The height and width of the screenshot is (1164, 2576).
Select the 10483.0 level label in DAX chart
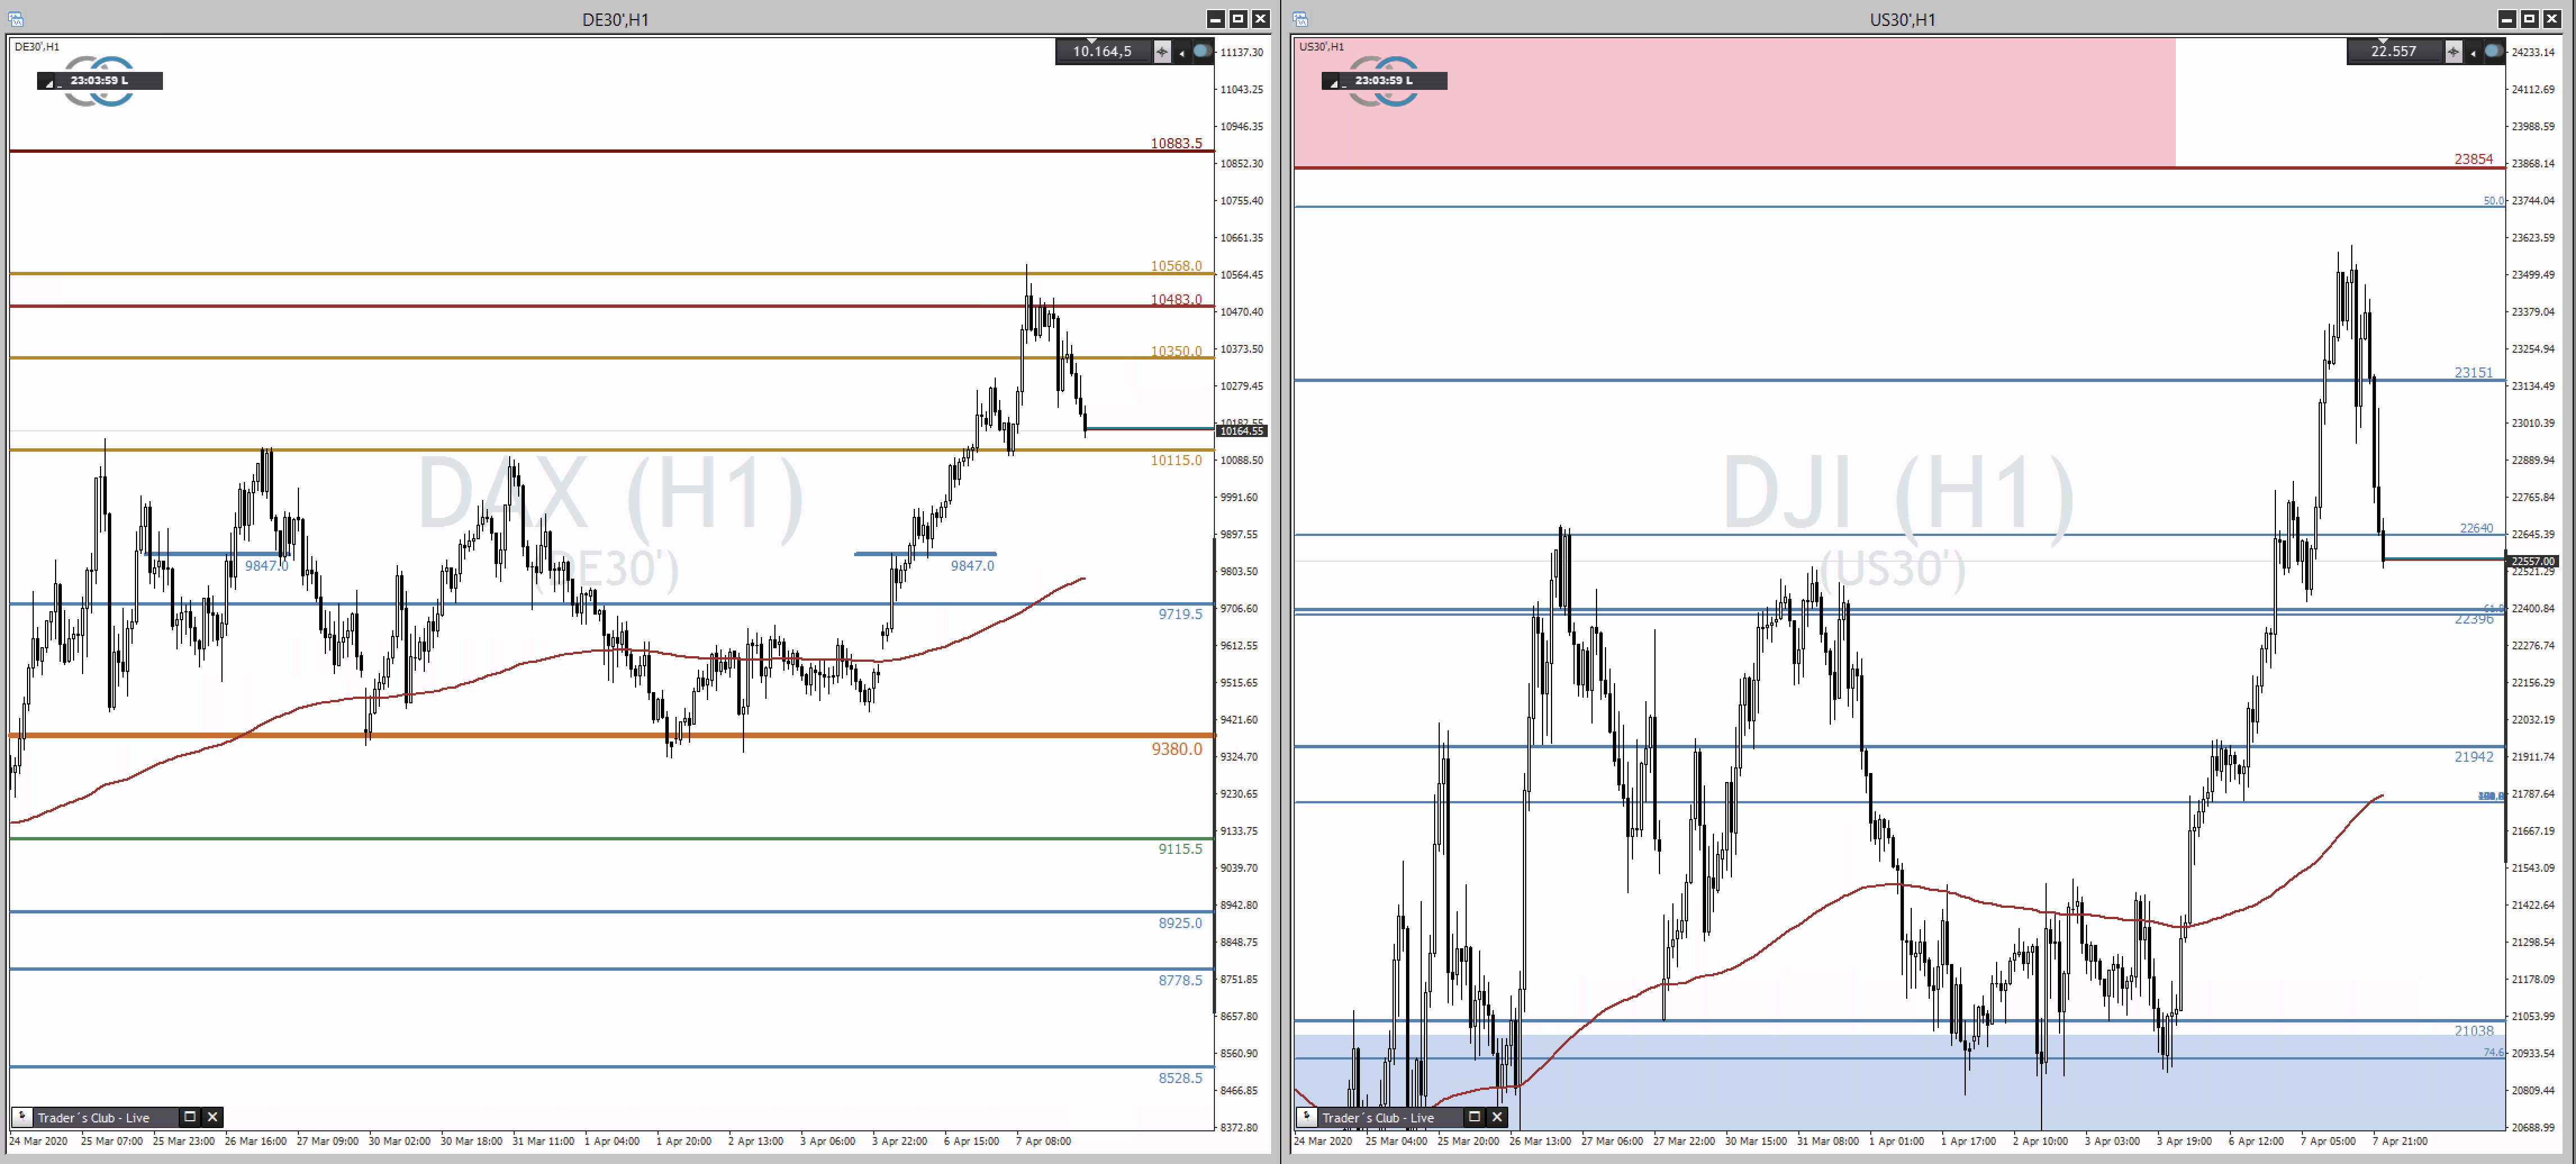[1176, 299]
